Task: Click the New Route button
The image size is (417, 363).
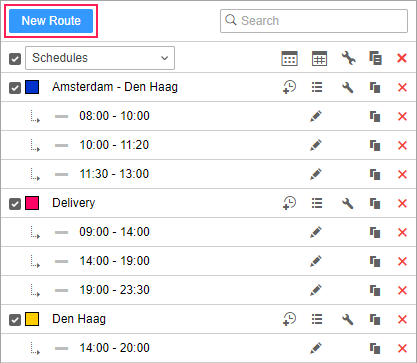Action: click(x=51, y=21)
